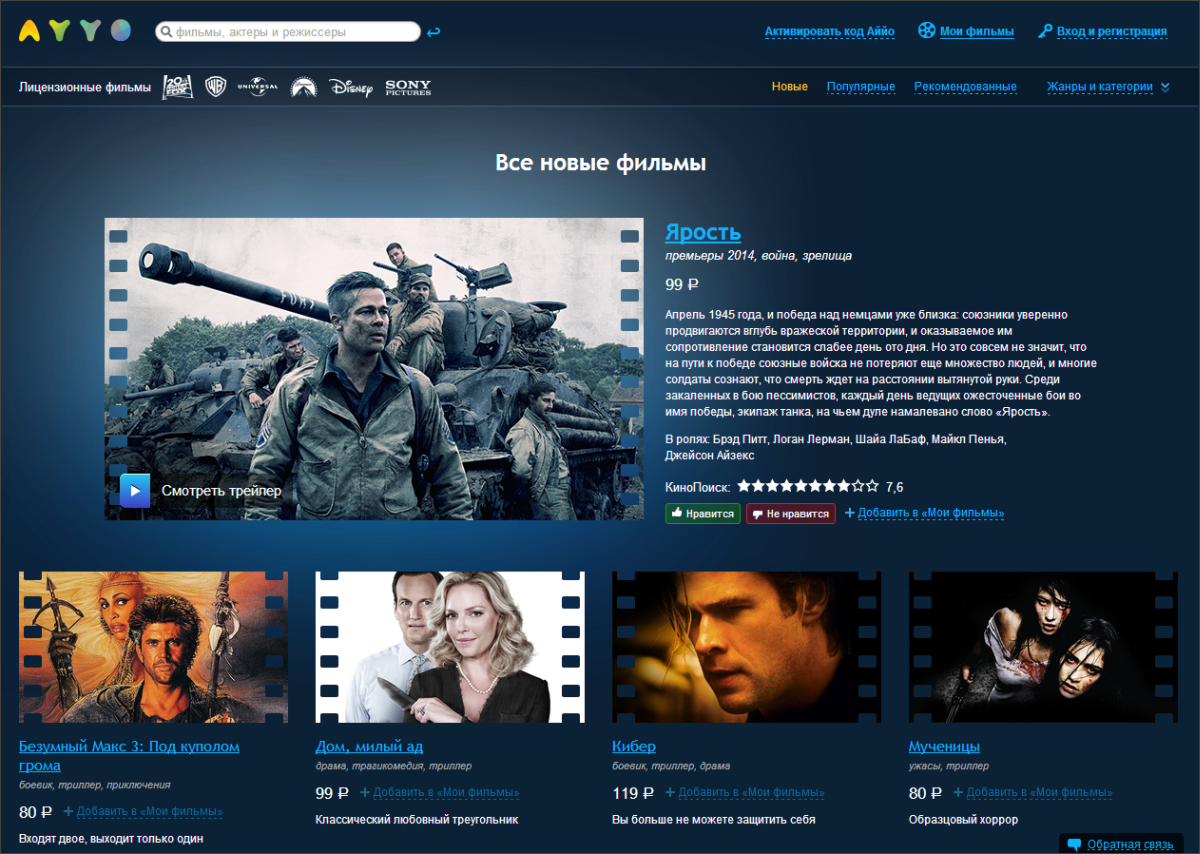Select the Universal studio logo

click(257, 87)
